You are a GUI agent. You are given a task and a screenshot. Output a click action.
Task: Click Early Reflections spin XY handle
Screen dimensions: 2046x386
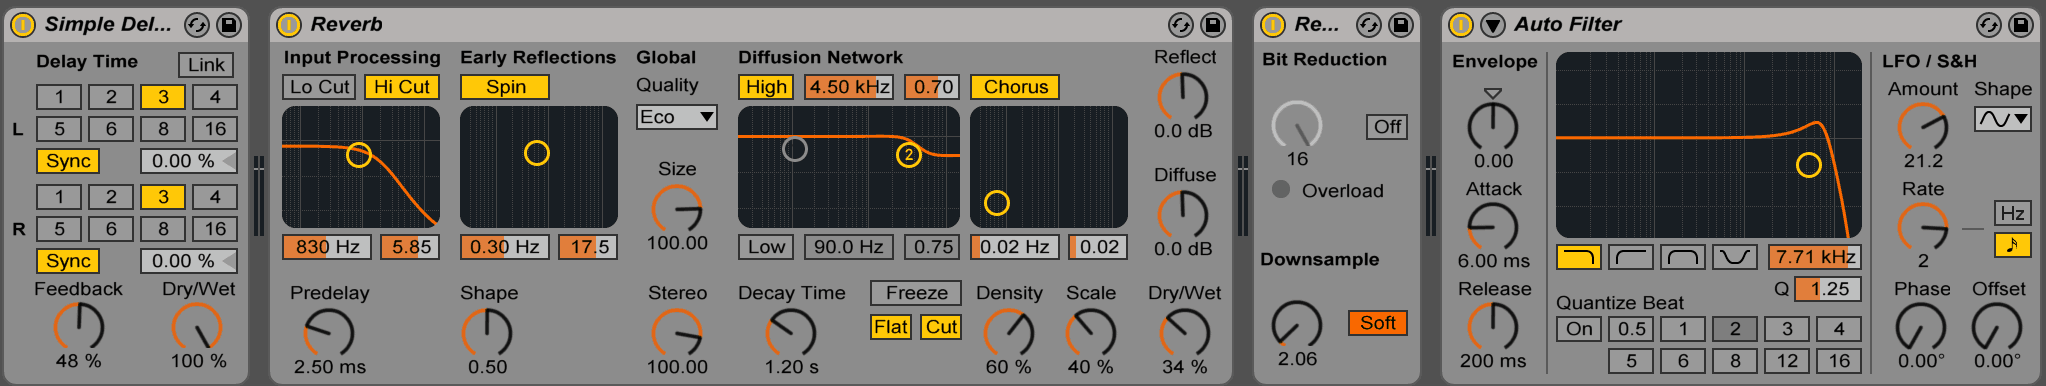(x=537, y=153)
